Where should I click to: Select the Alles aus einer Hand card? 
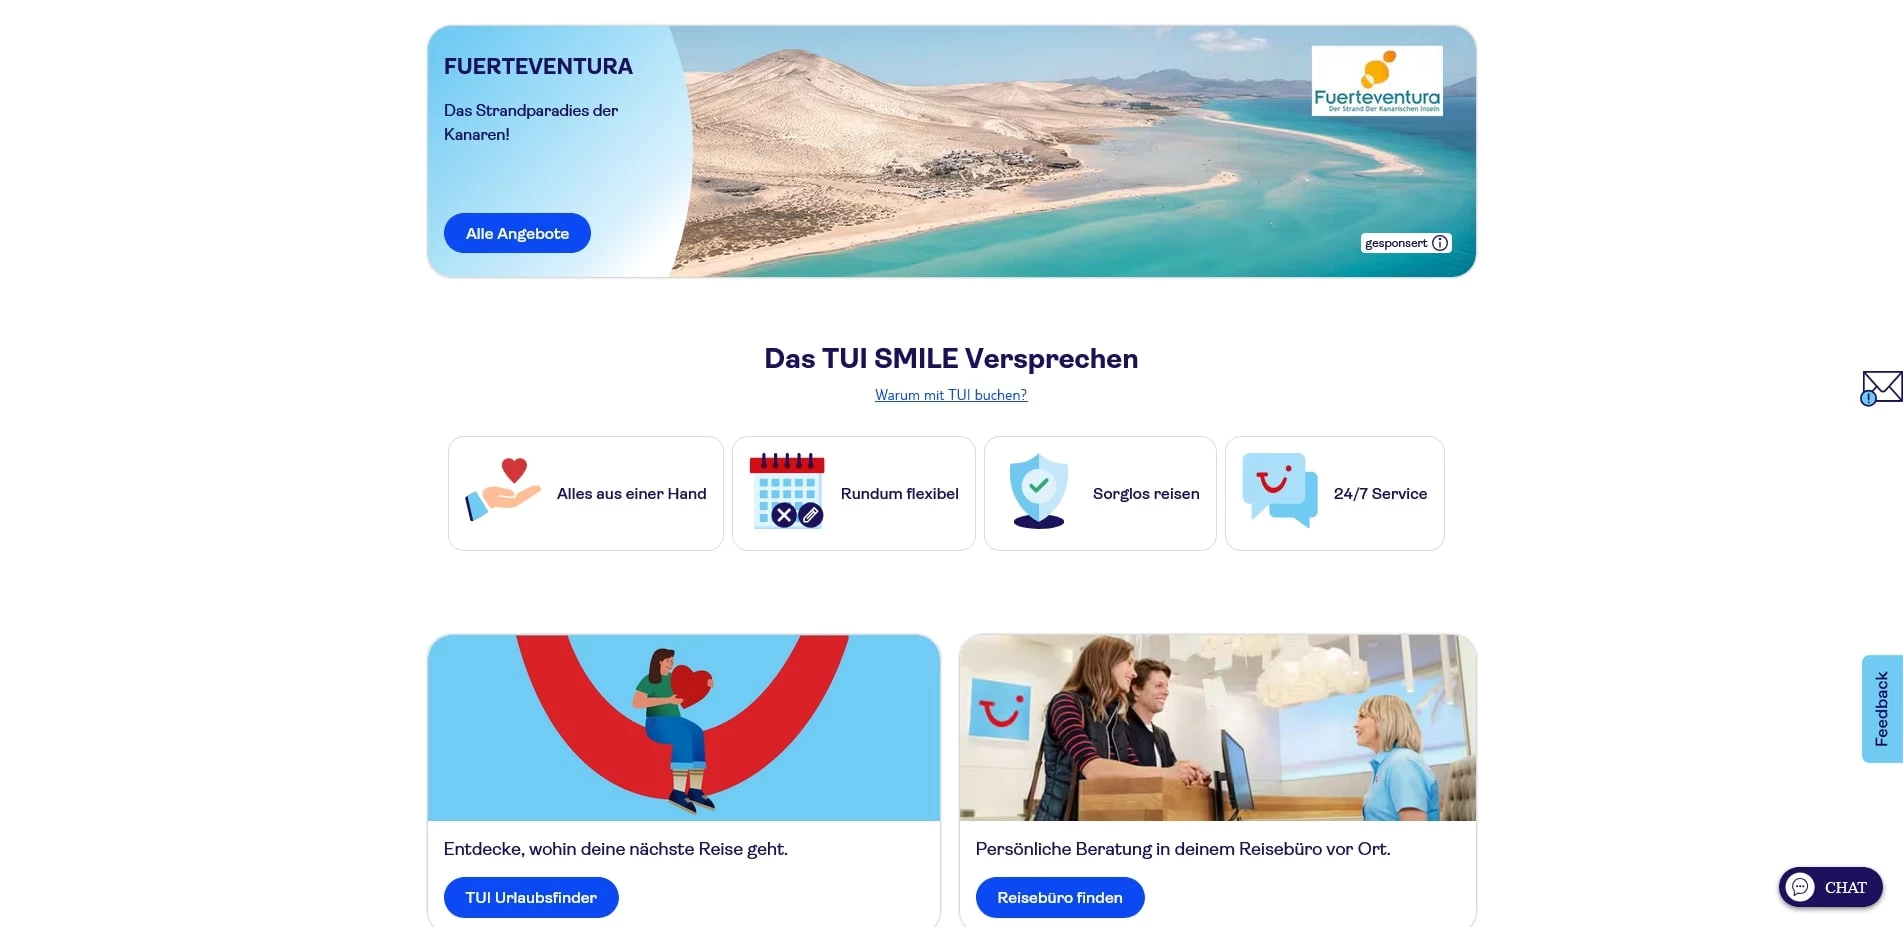[586, 493]
